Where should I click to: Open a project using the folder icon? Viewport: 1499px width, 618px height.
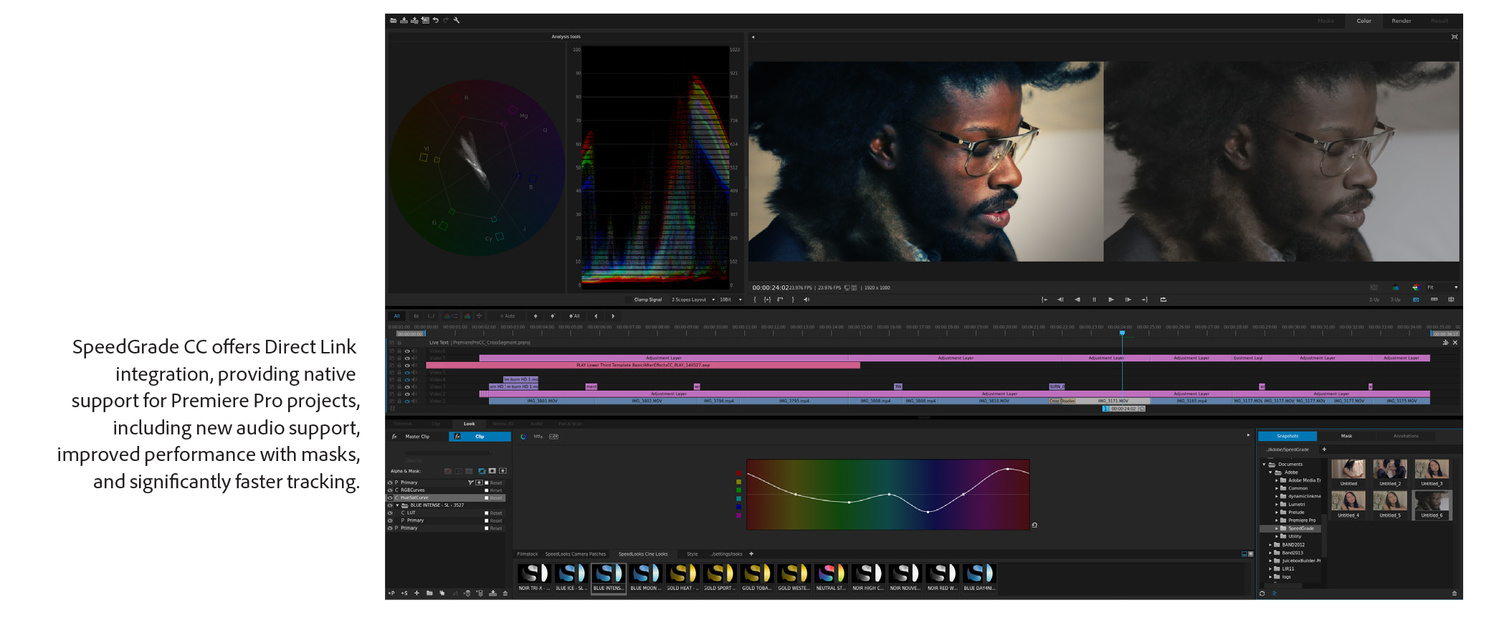point(393,20)
